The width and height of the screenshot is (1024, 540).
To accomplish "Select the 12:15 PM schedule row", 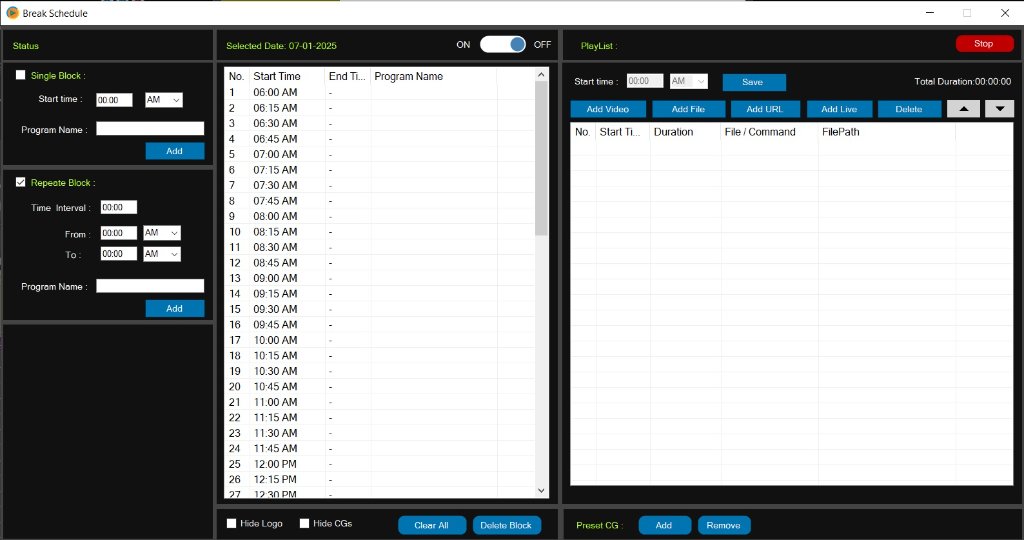I will click(379, 479).
